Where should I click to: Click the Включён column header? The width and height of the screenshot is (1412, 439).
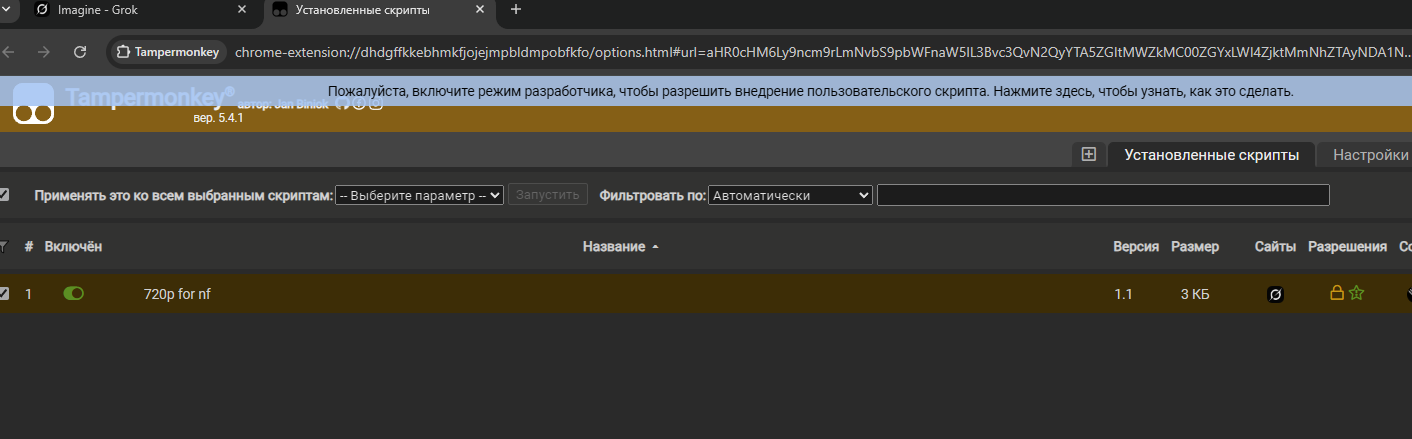click(x=73, y=247)
